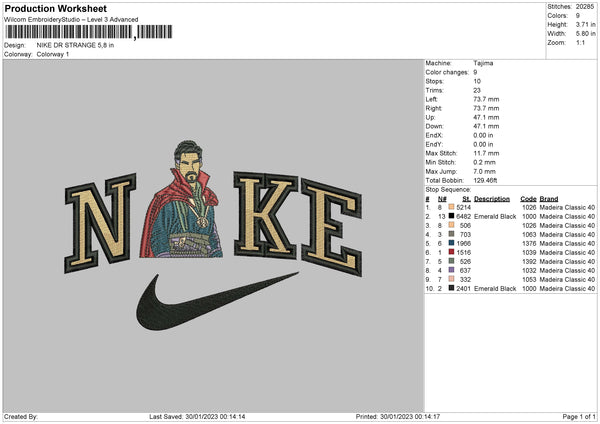Click the Machine value 'Tajima'

[x=483, y=63]
